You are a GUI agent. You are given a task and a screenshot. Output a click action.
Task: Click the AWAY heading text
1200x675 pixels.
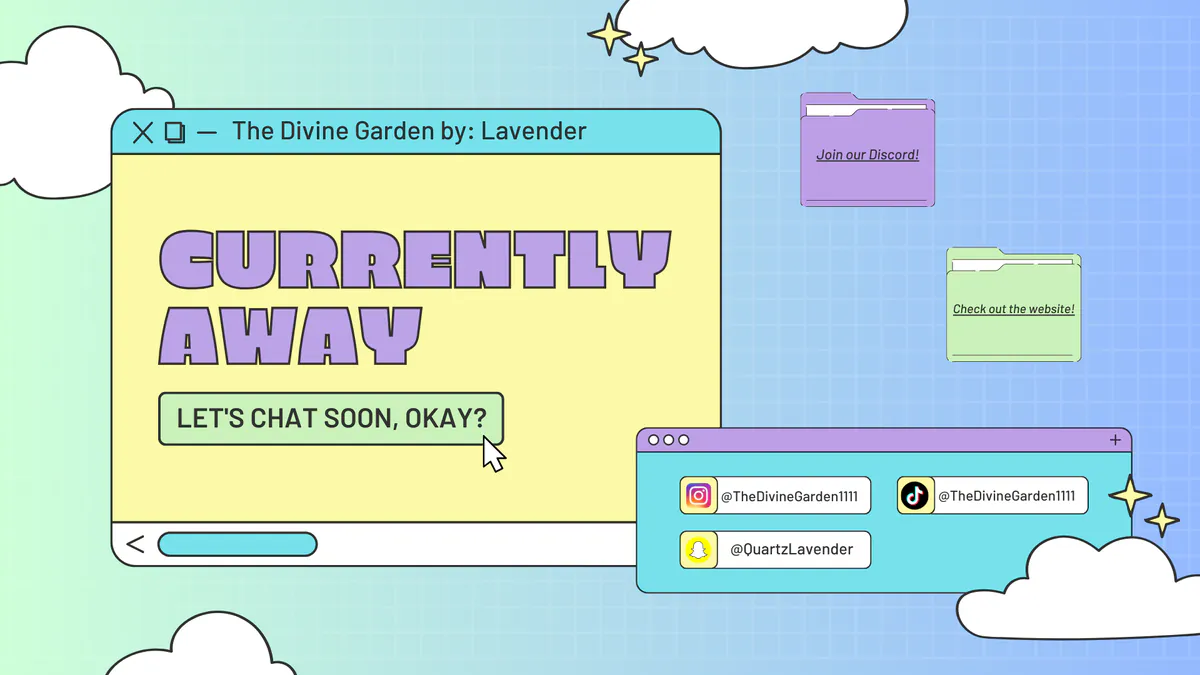[x=288, y=334]
